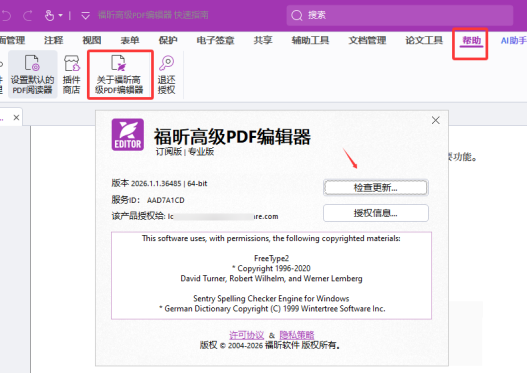Click version text 2026.1.1.36485

tap(156, 183)
